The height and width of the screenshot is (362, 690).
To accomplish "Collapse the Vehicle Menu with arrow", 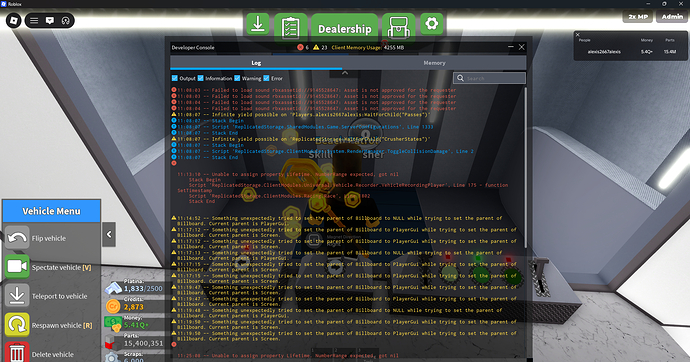I will [109, 234].
